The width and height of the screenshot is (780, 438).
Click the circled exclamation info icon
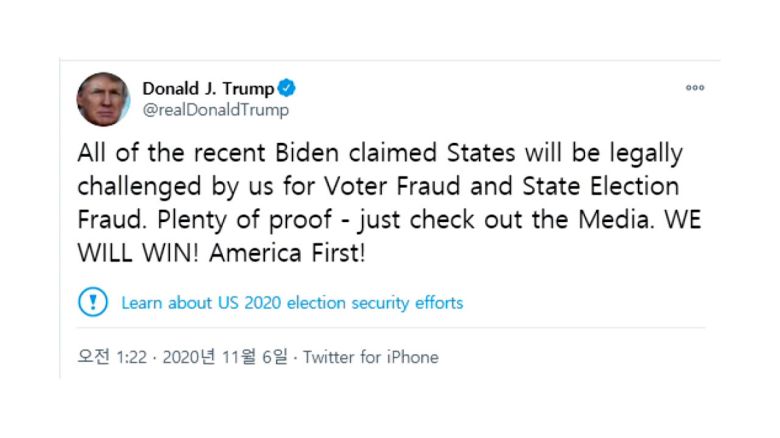(x=93, y=302)
